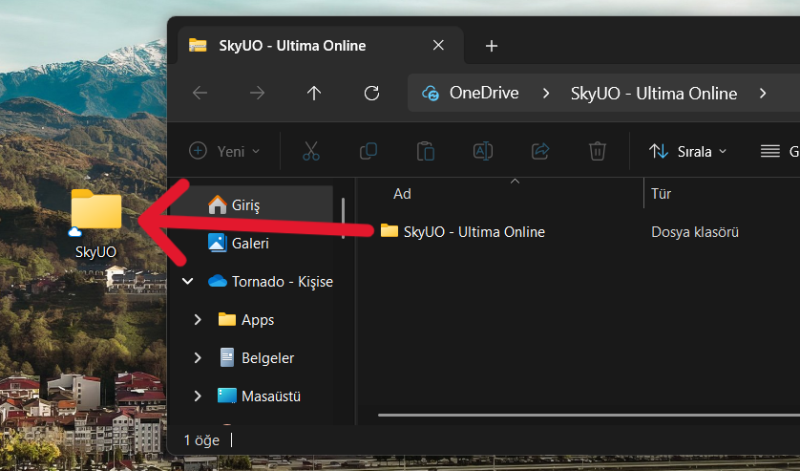Open the view layout options menu
The height and width of the screenshot is (471, 800).
pyautogui.click(x=779, y=152)
